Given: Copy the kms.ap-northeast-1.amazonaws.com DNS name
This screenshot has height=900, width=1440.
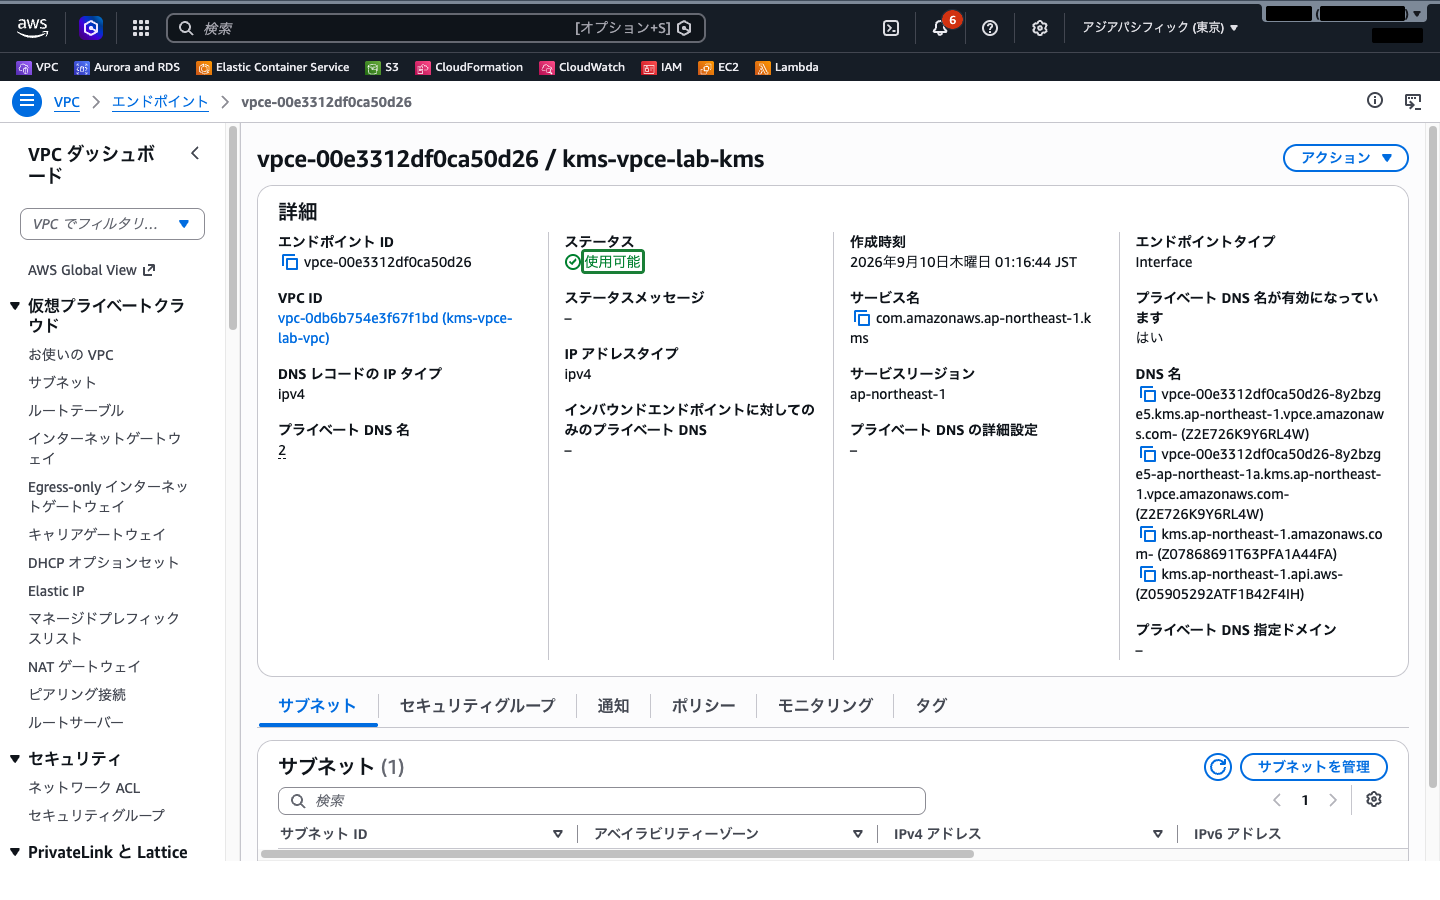Looking at the screenshot, I should (x=1147, y=534).
